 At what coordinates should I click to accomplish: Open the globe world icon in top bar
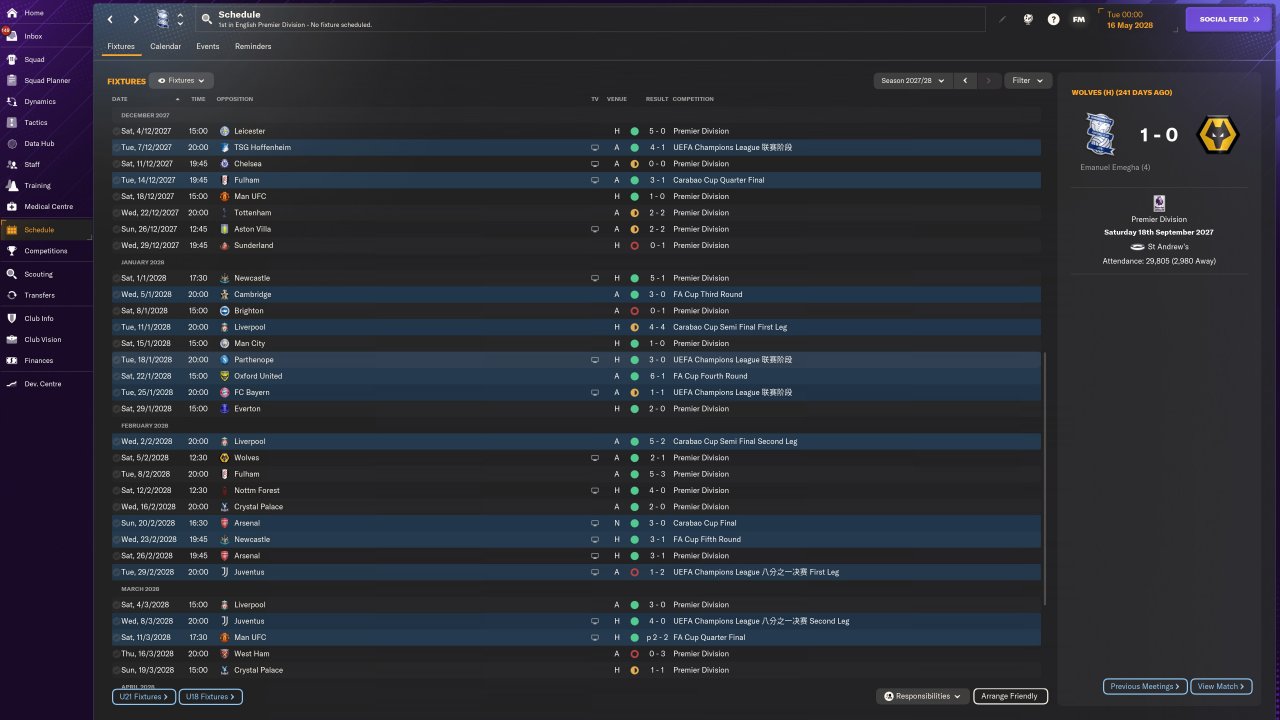click(x=1028, y=19)
